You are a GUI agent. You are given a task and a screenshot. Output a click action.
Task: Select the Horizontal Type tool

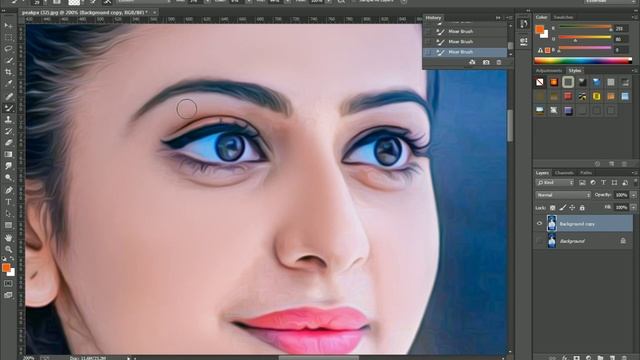tap(8, 202)
